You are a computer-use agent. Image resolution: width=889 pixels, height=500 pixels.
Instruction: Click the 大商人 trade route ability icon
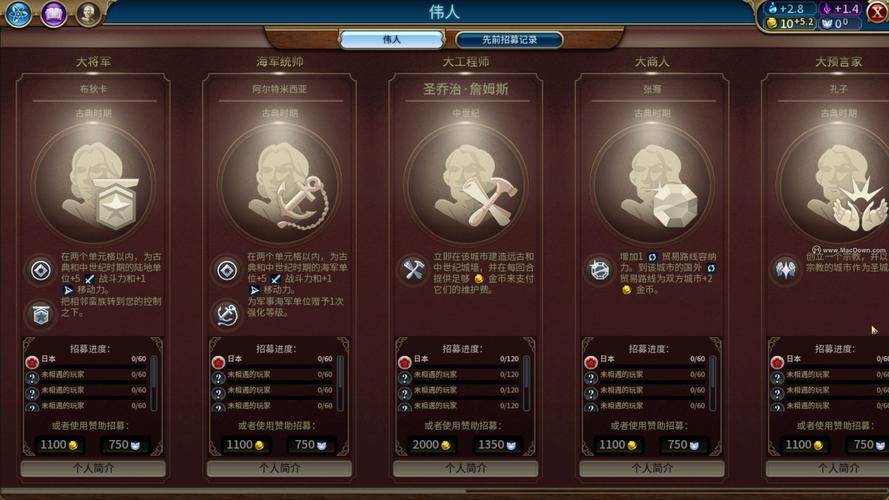click(599, 269)
